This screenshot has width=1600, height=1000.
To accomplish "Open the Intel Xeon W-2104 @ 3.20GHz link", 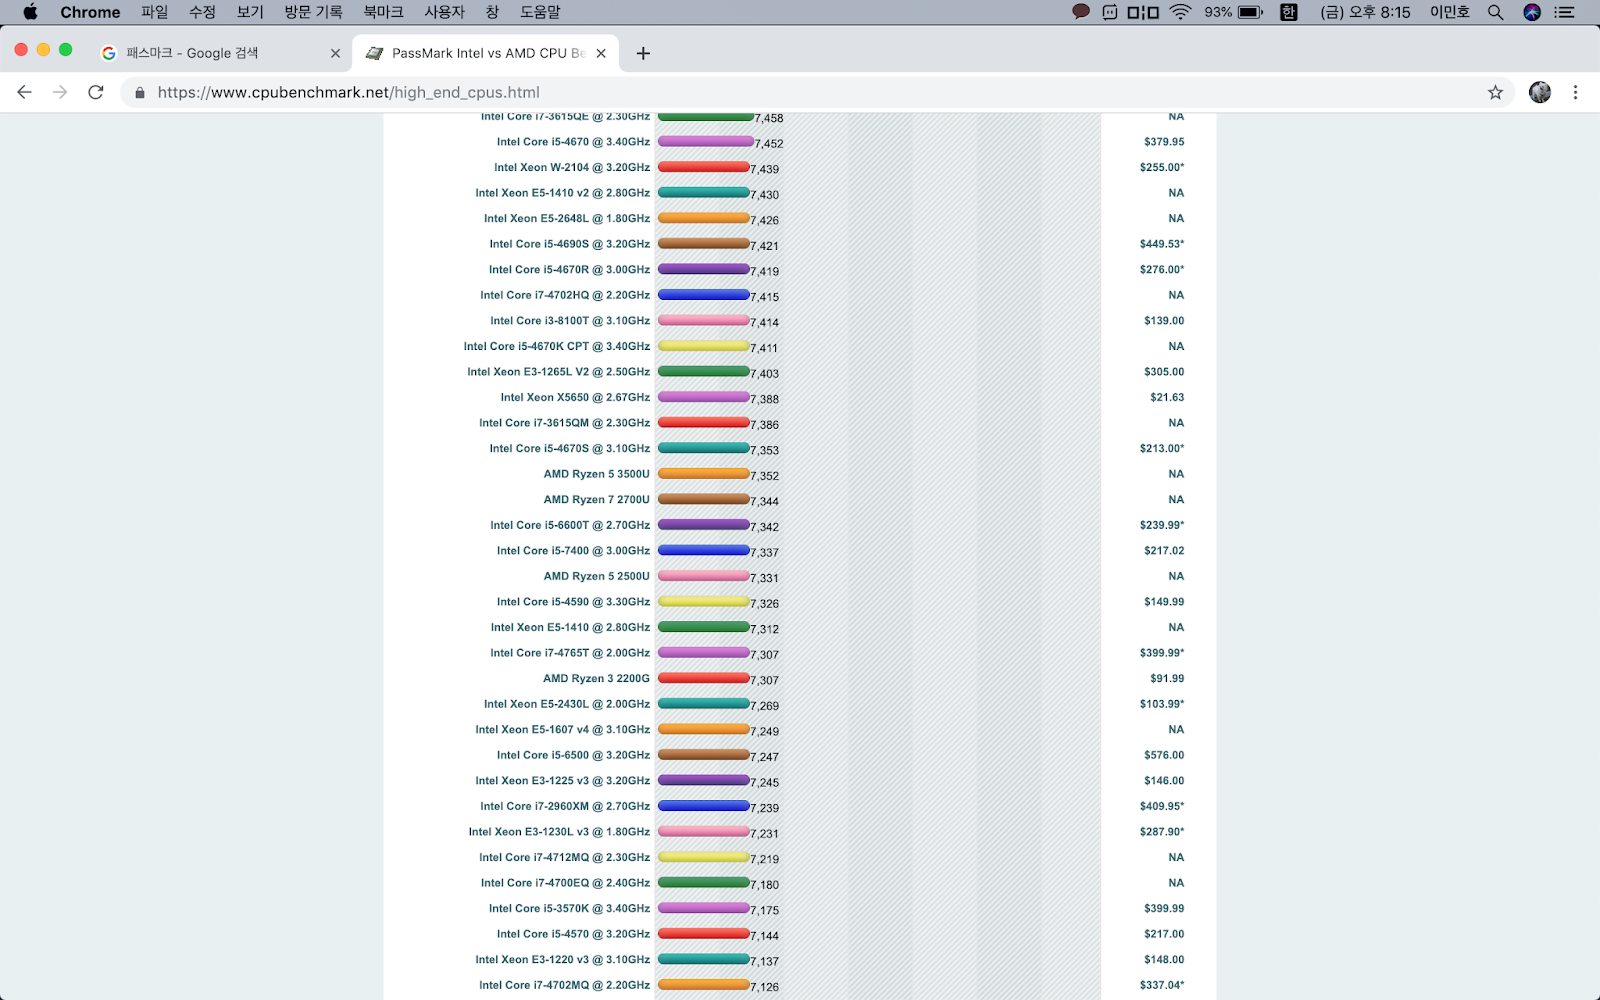I will click(572, 168).
